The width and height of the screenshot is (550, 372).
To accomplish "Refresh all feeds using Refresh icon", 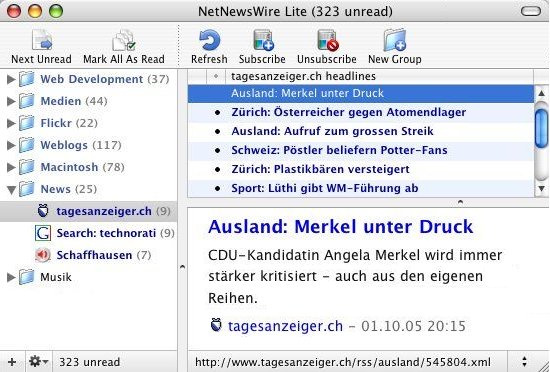I will pos(209,40).
